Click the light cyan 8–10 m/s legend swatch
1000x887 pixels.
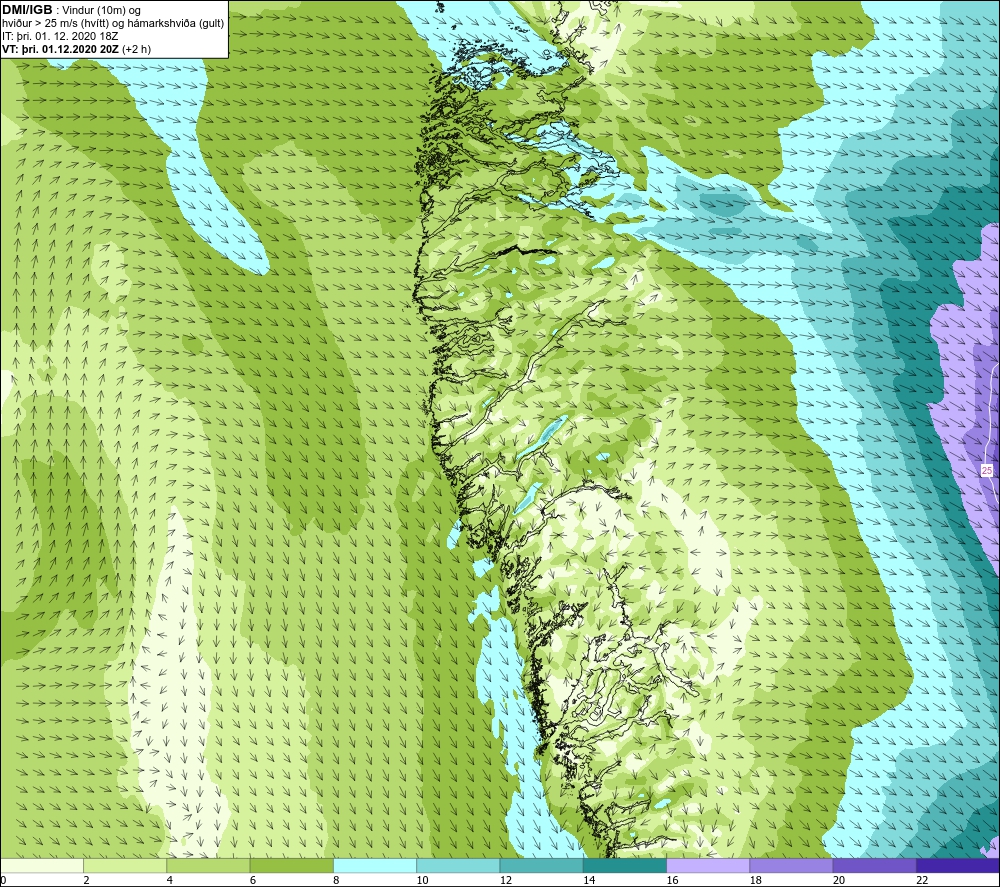tap(375, 865)
